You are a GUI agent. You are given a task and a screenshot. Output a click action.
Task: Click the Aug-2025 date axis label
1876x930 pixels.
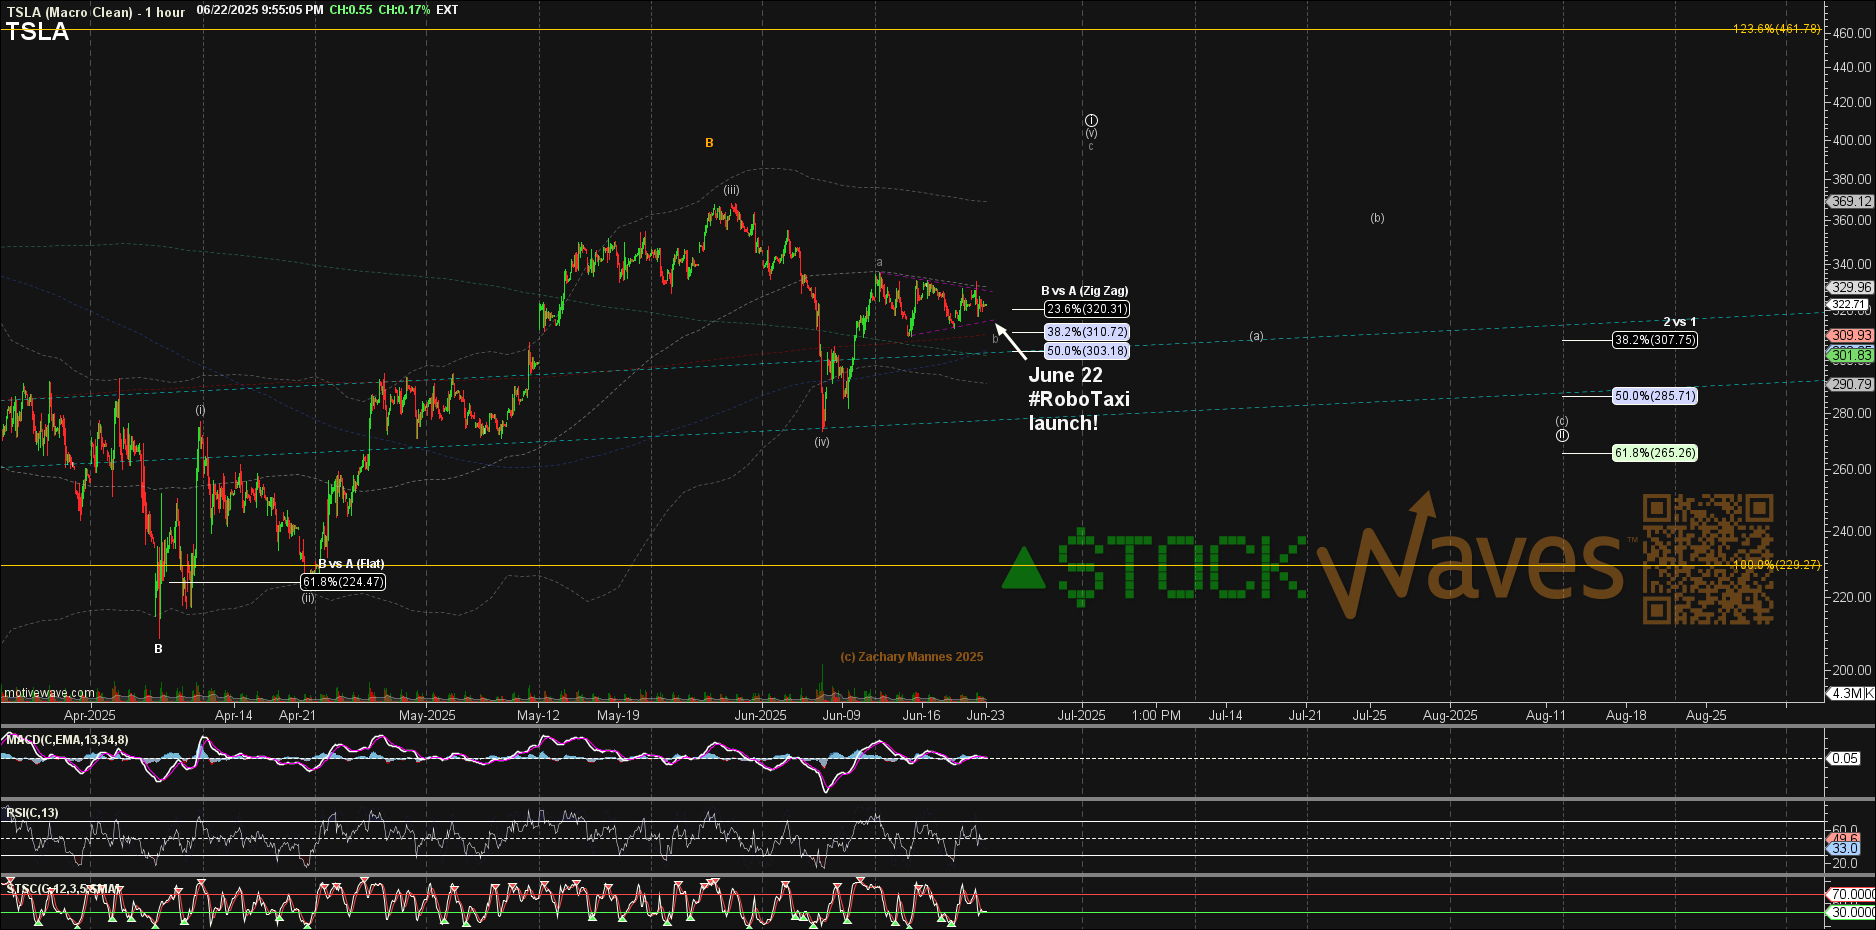tap(1450, 715)
